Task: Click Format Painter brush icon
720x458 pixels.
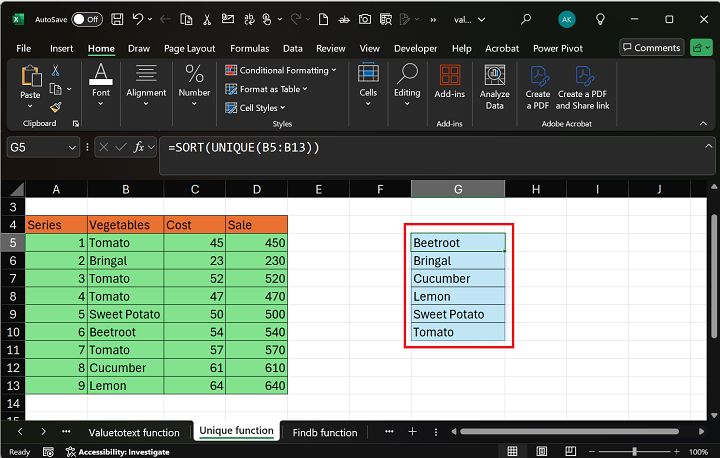Action: [55, 106]
